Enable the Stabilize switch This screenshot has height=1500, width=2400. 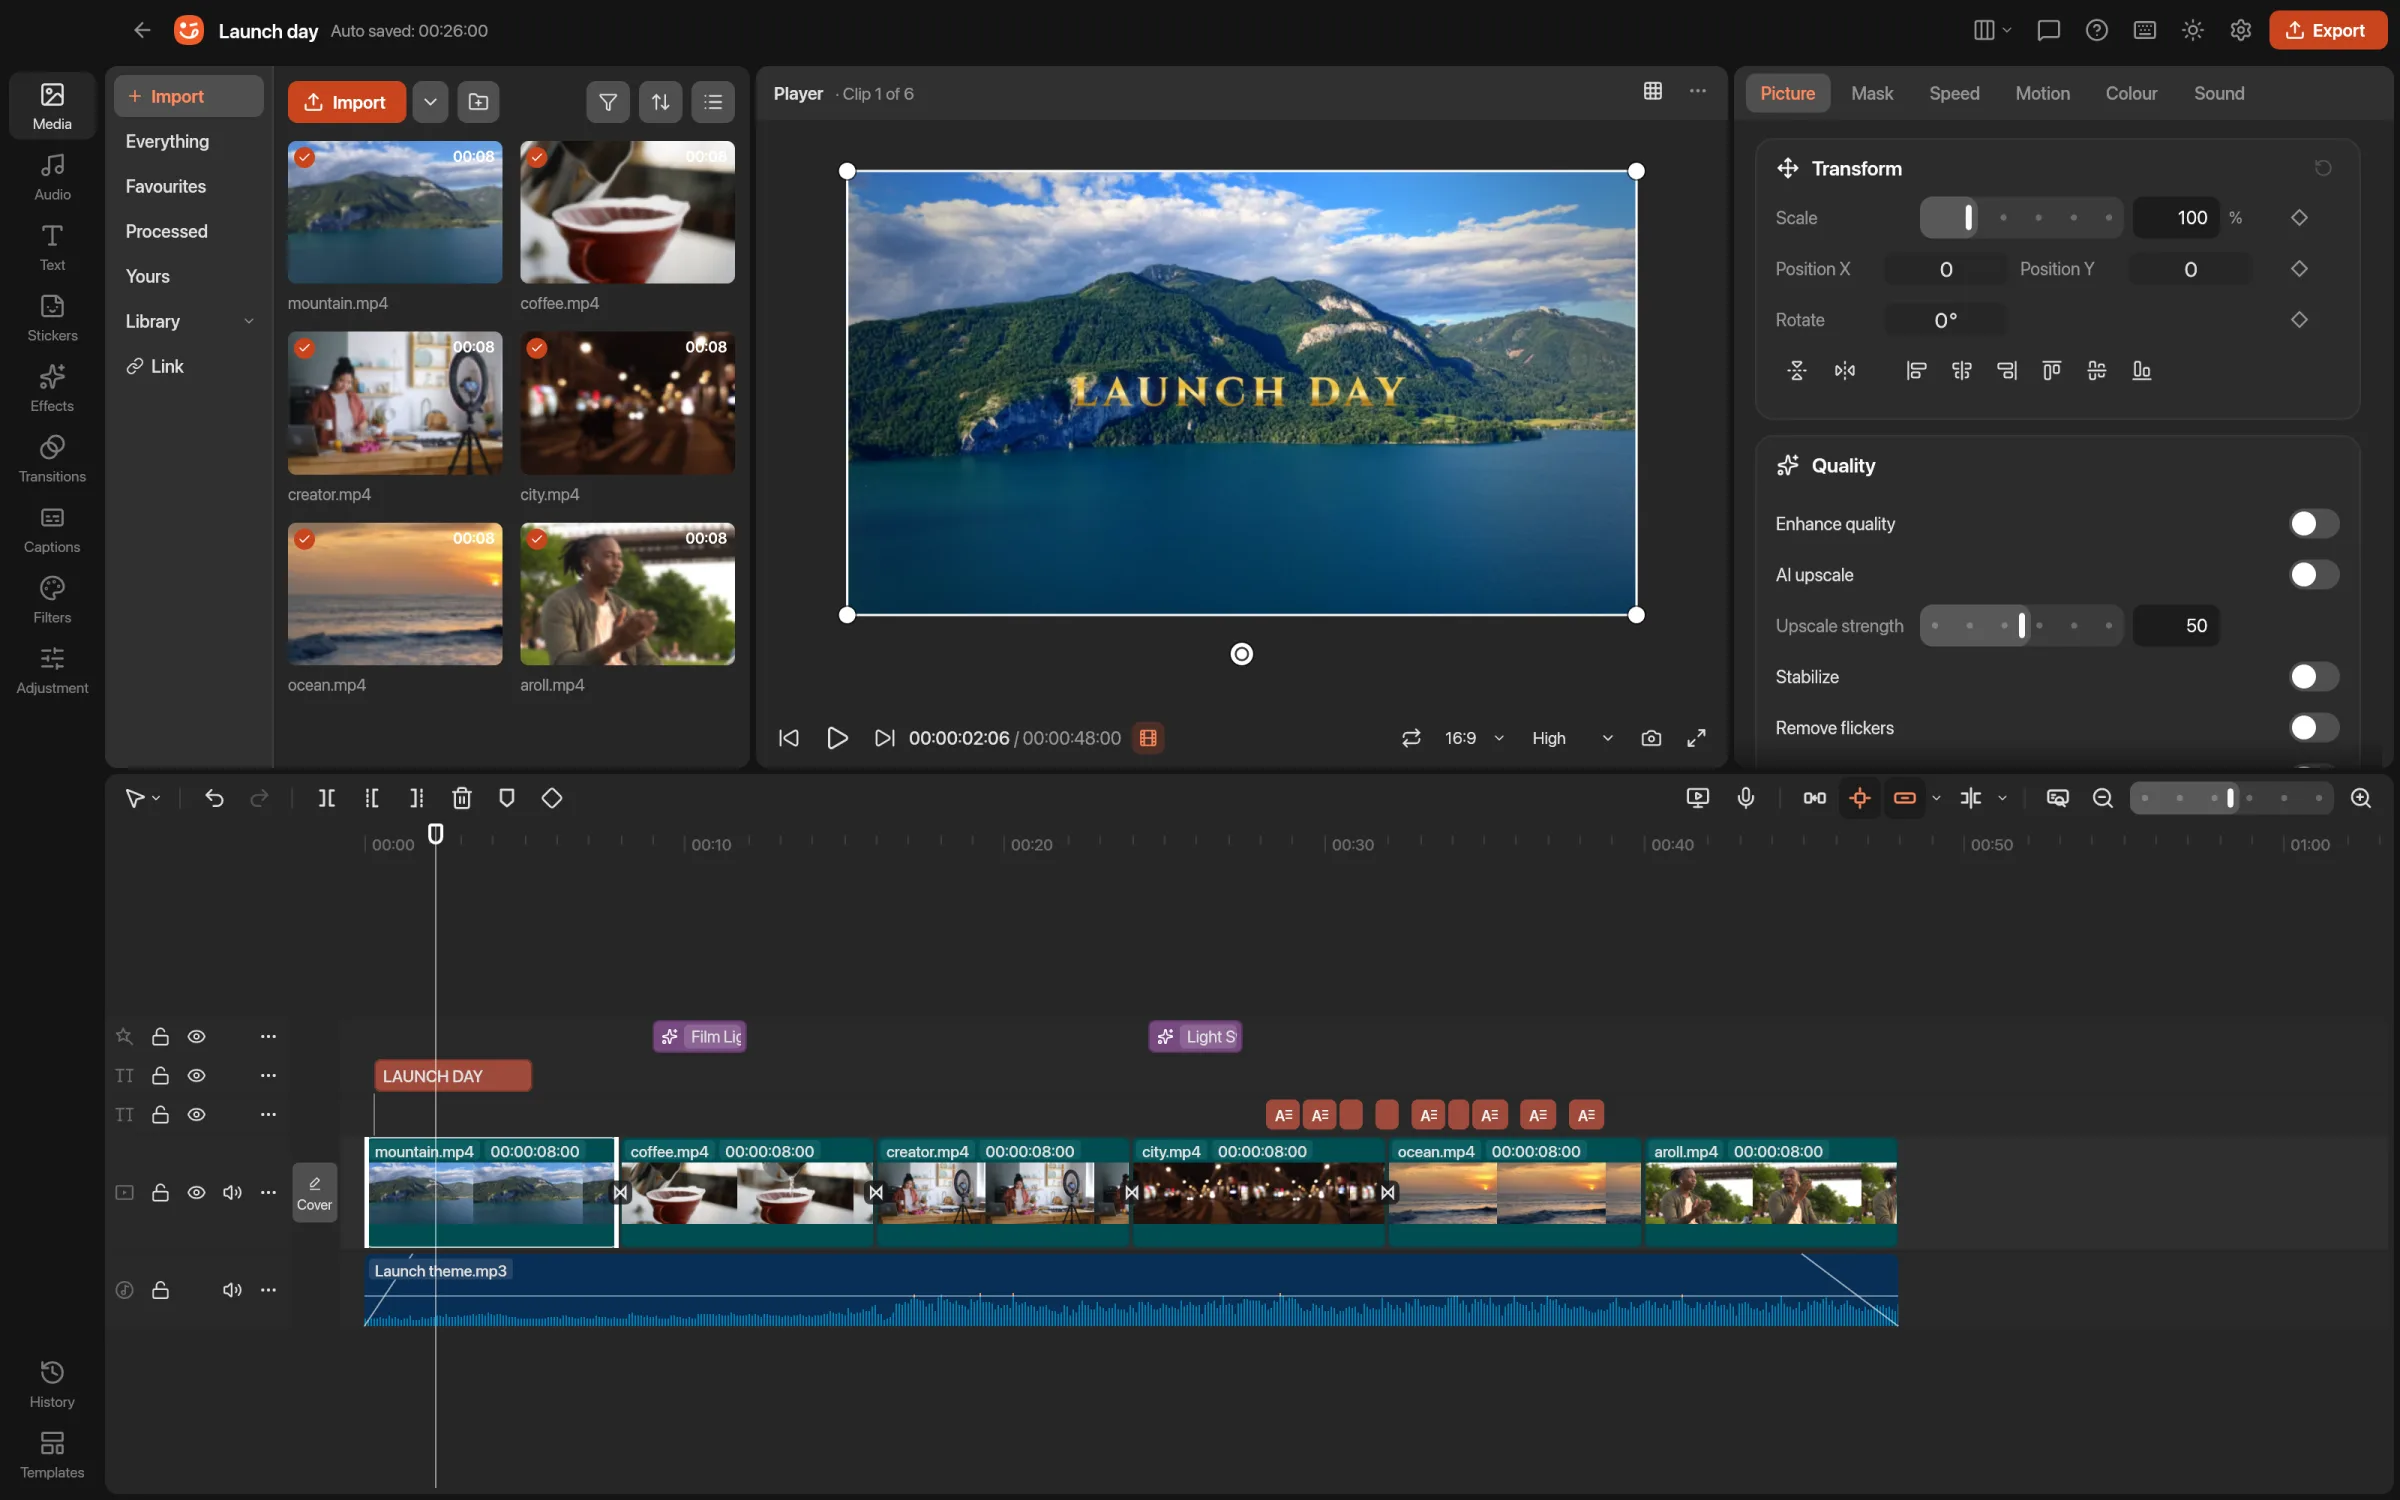click(2313, 677)
